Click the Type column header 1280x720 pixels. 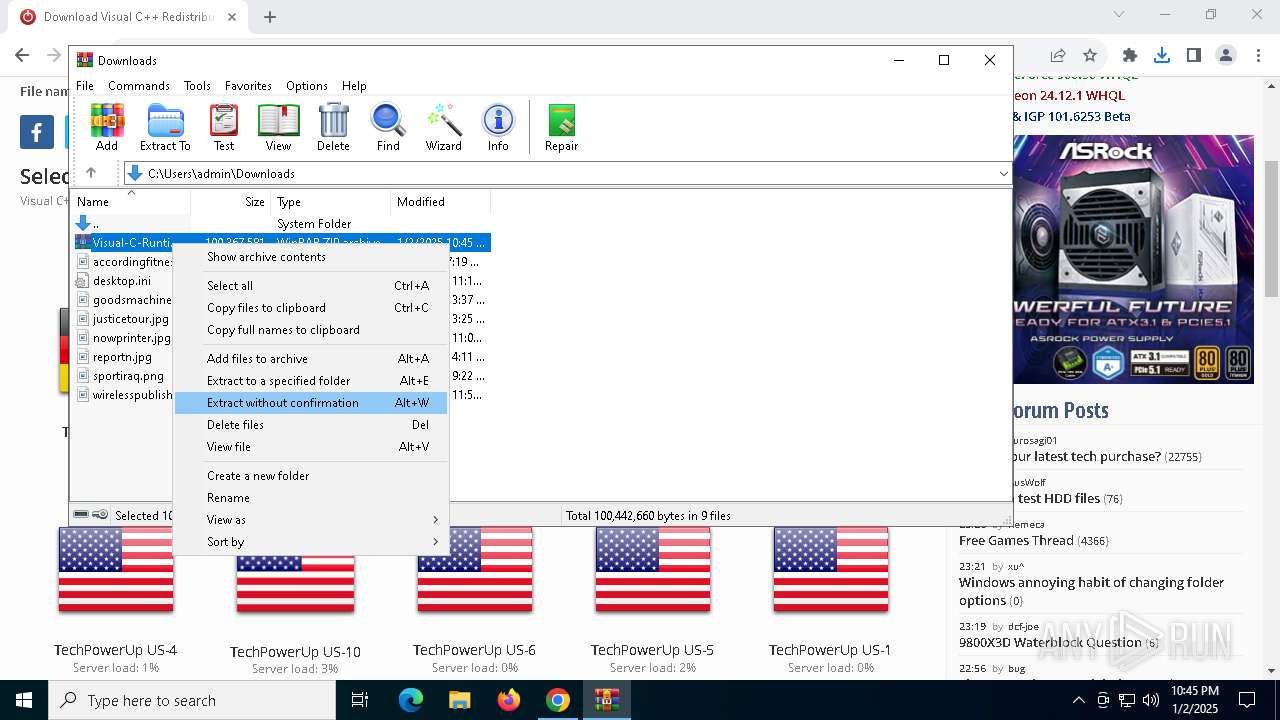(x=330, y=201)
